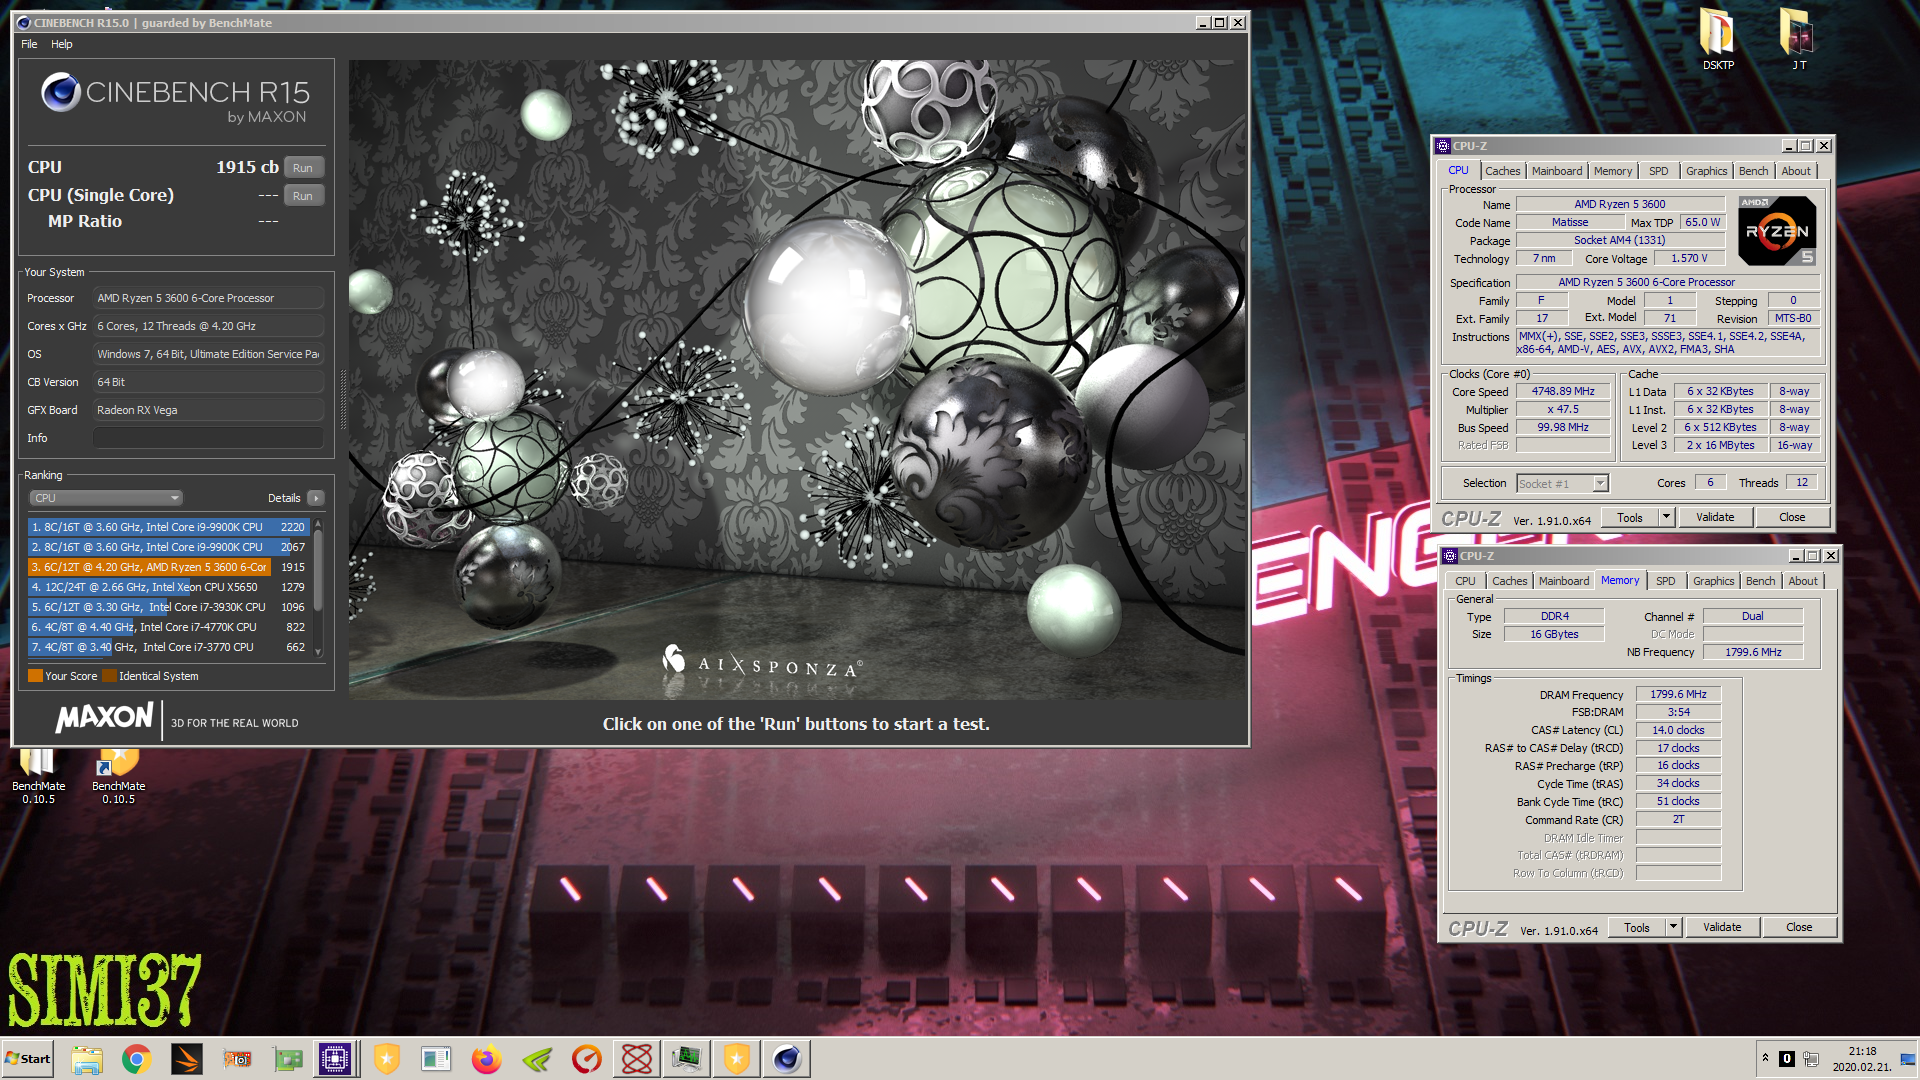Open the Socket #1 selection dropdown
This screenshot has width=1920, height=1080.
(1562, 484)
